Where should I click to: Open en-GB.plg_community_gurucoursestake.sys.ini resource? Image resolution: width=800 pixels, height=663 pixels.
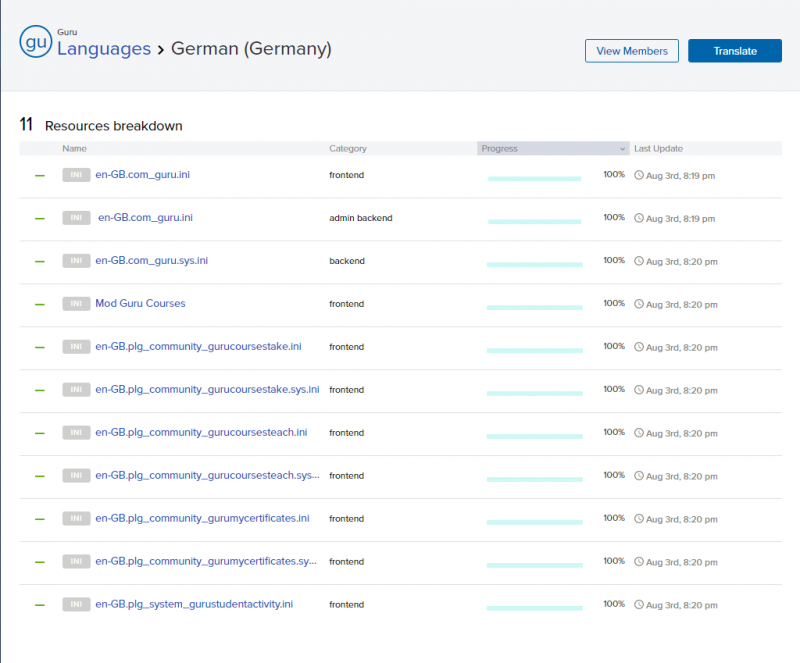(207, 389)
